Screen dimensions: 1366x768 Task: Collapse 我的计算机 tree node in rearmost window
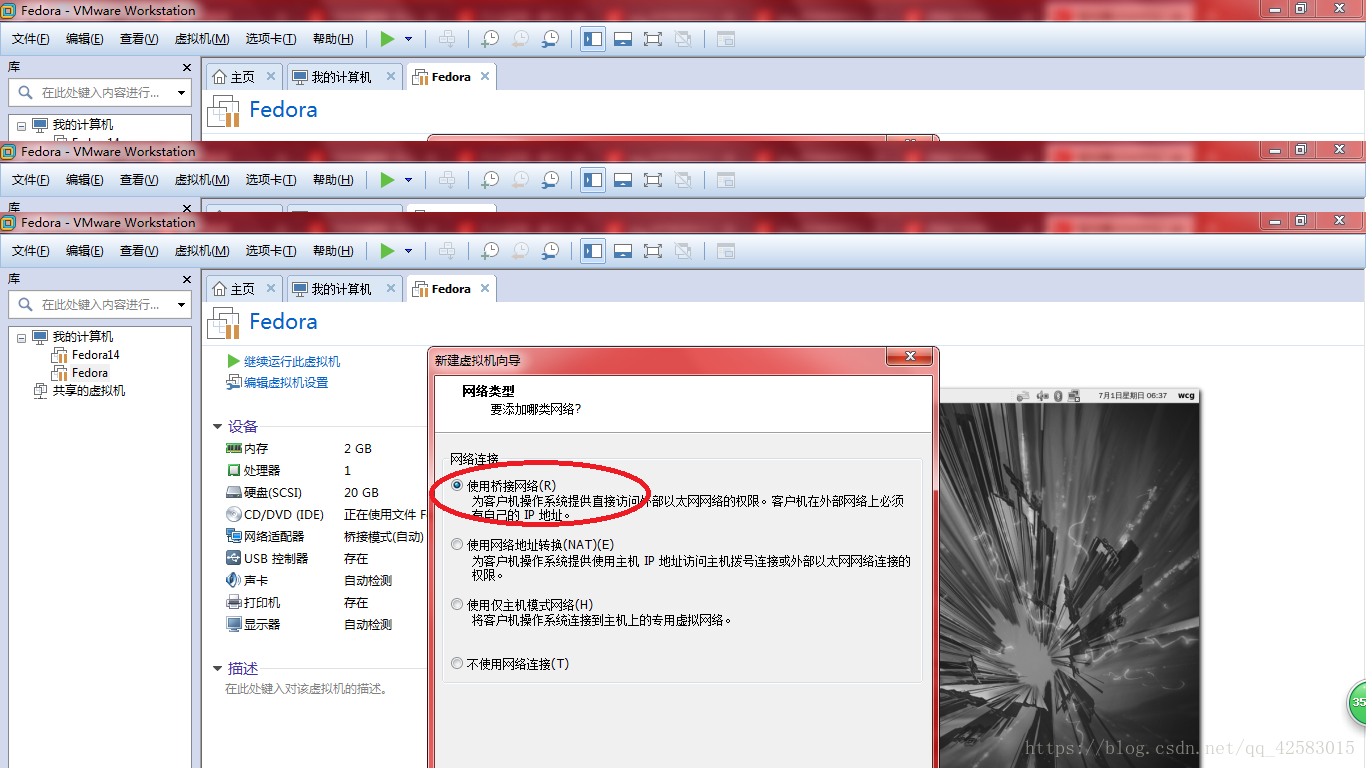coord(21,125)
